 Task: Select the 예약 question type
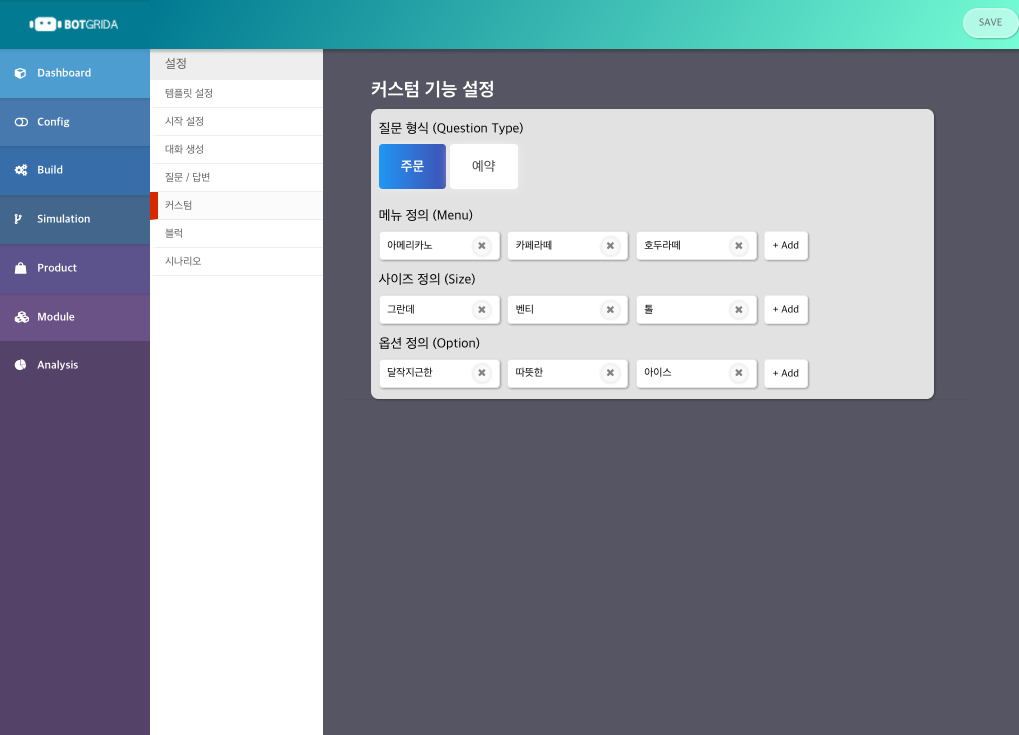(483, 166)
